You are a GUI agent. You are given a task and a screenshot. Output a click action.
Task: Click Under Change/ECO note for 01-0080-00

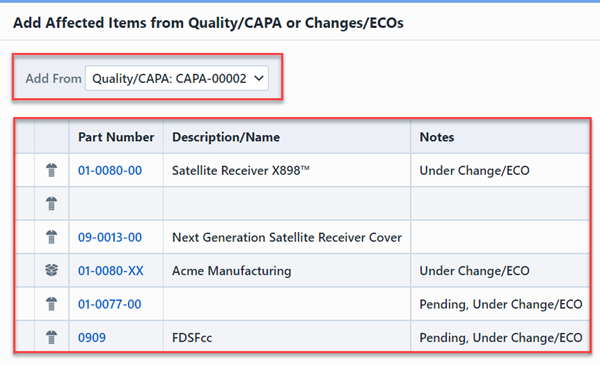[474, 170]
